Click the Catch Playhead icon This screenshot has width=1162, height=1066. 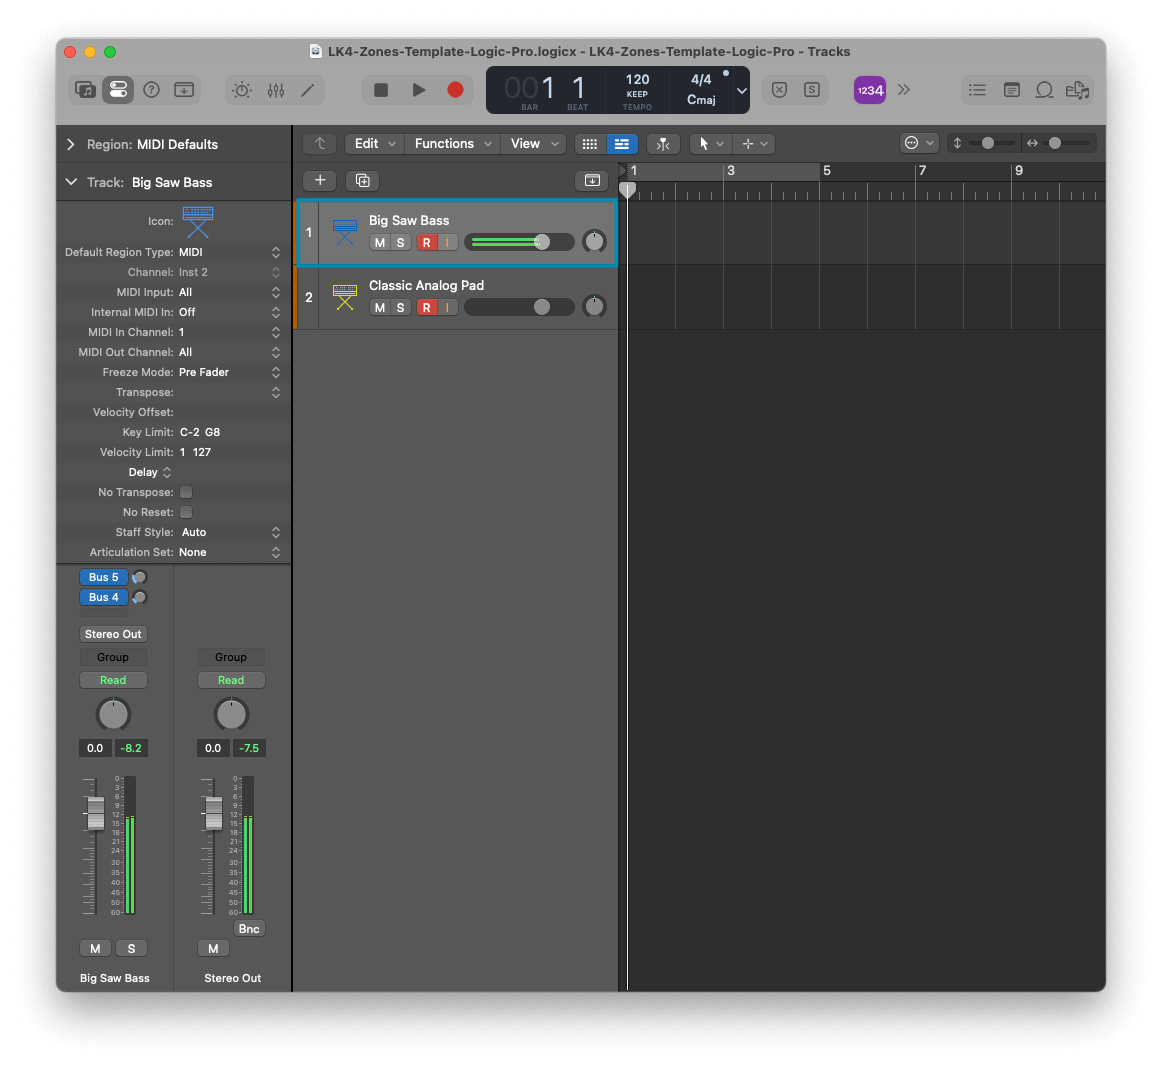[663, 144]
